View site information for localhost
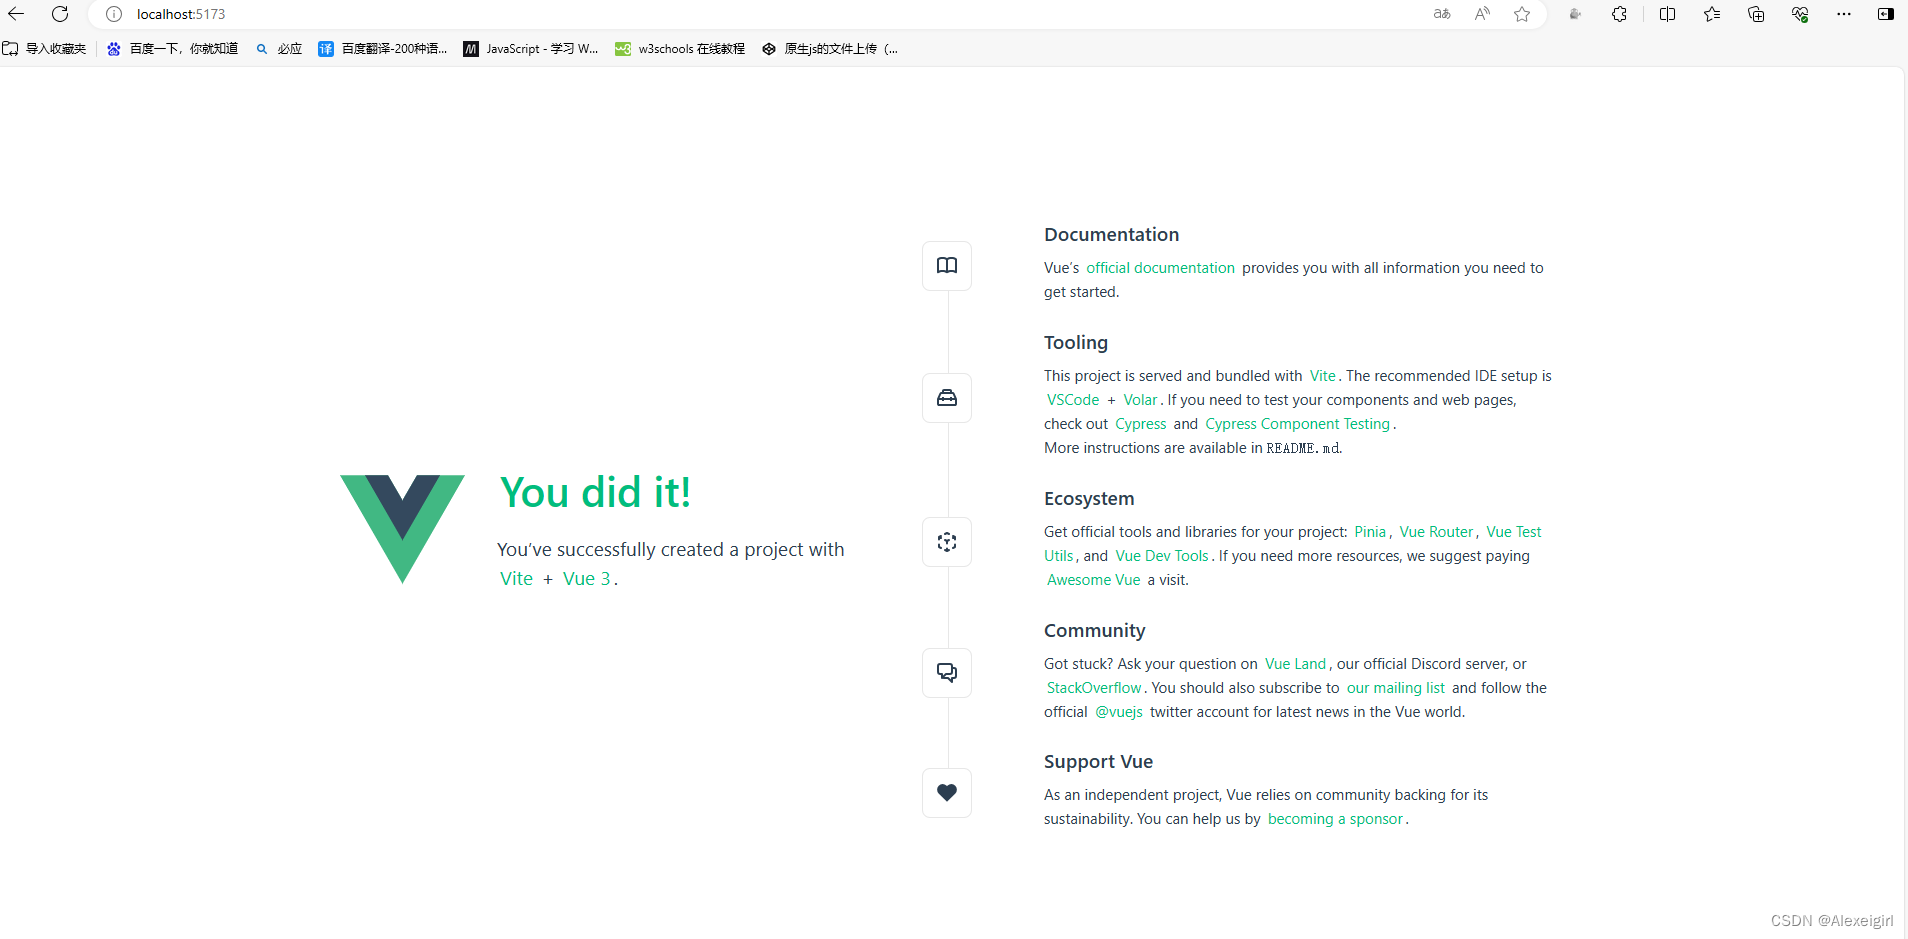The width and height of the screenshot is (1908, 939). click(x=114, y=14)
